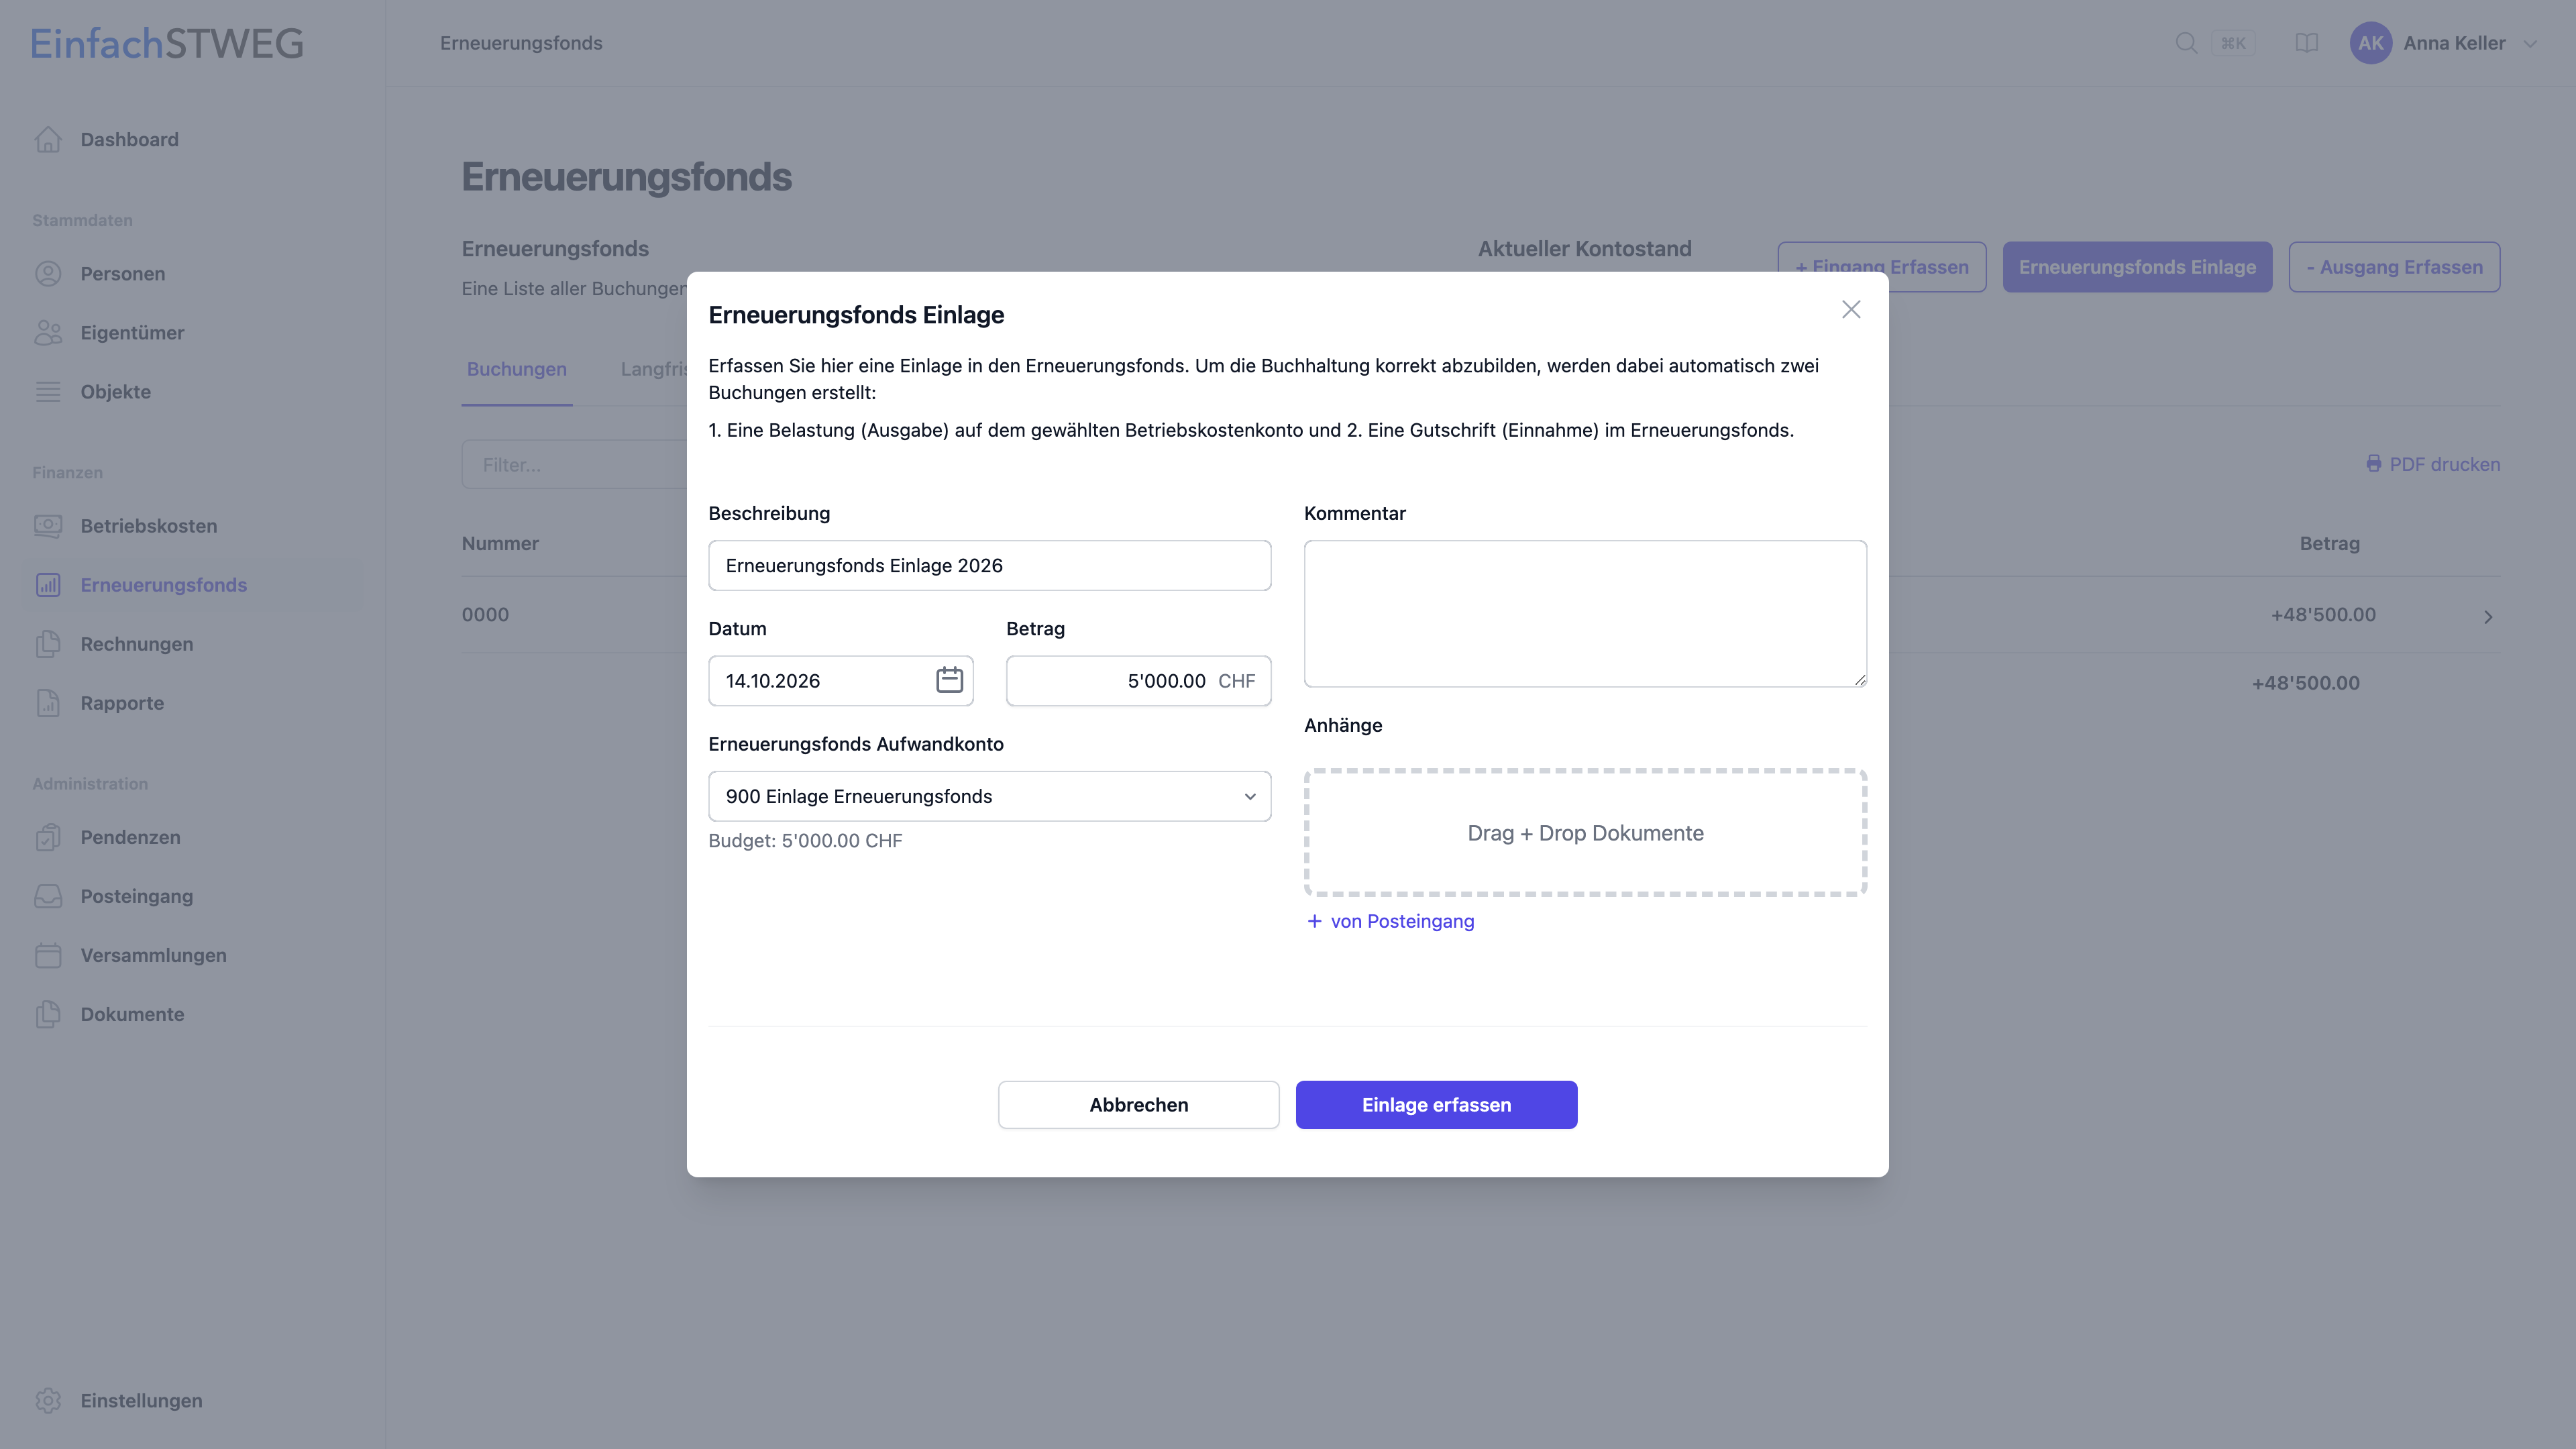The image size is (2576, 1449).
Task: Click into the Kommentar text area
Action: click(1585, 614)
